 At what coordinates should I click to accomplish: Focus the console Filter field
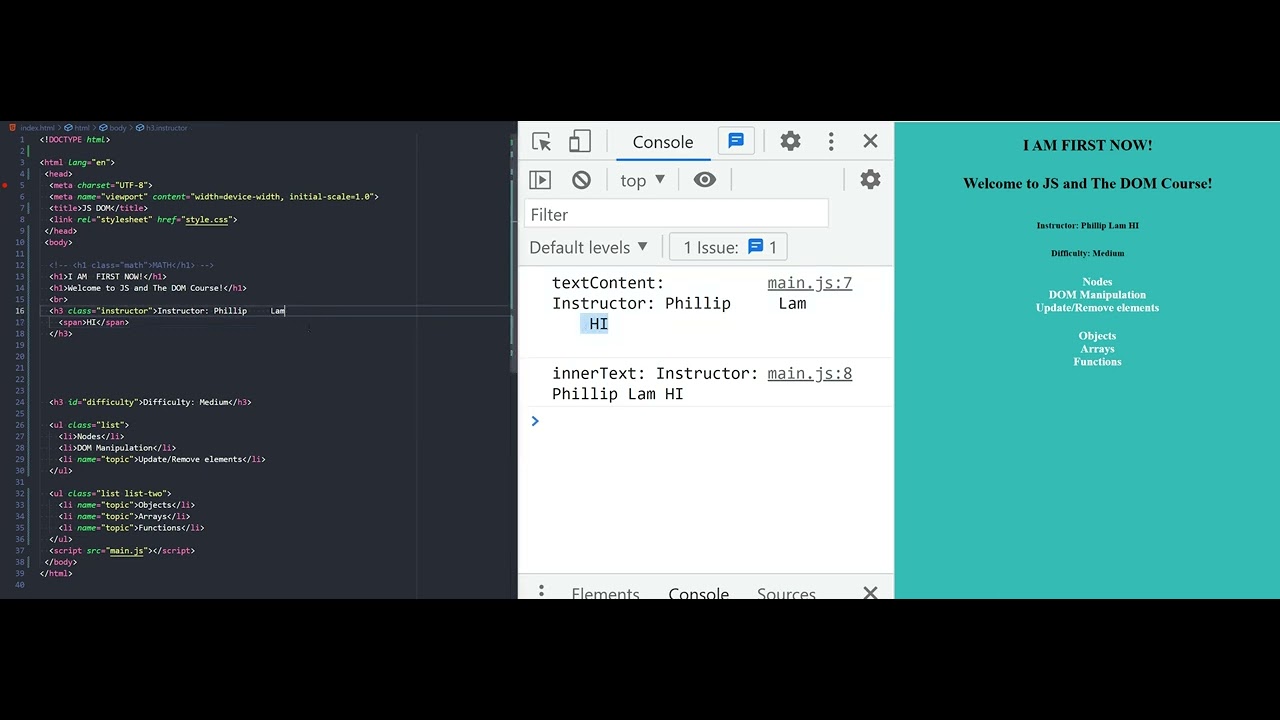pyautogui.click(x=677, y=215)
